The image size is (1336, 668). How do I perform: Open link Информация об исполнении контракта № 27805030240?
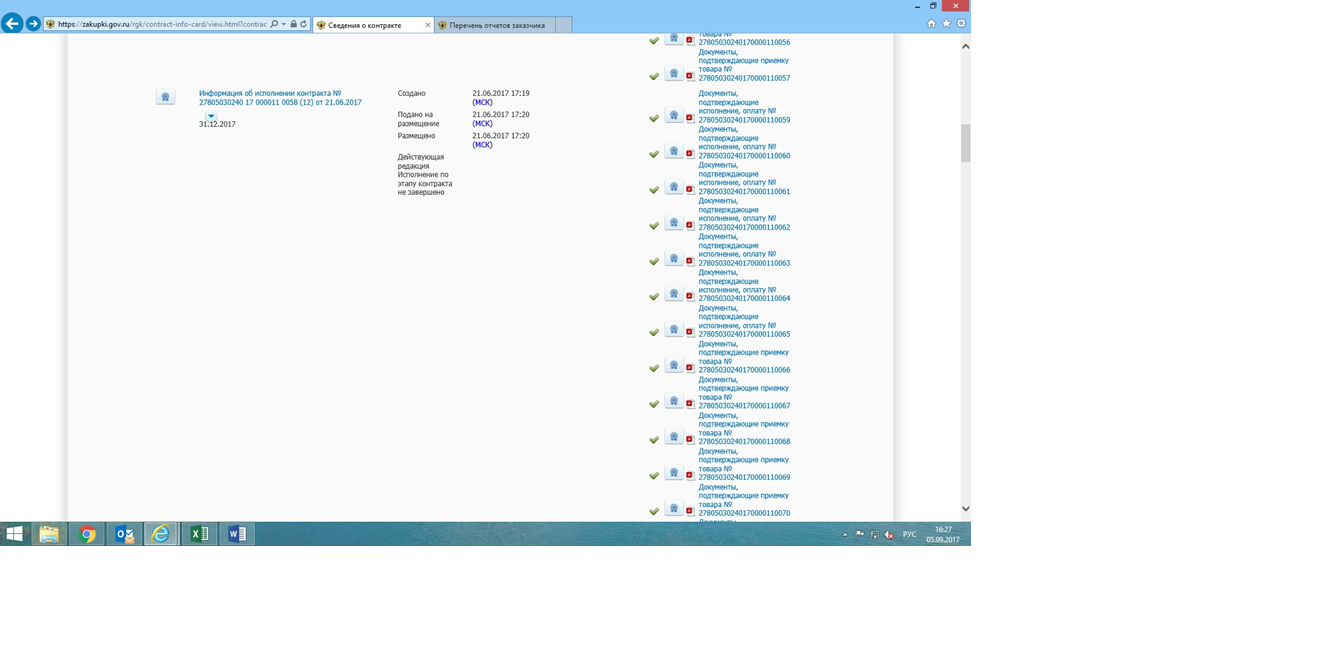click(x=280, y=98)
